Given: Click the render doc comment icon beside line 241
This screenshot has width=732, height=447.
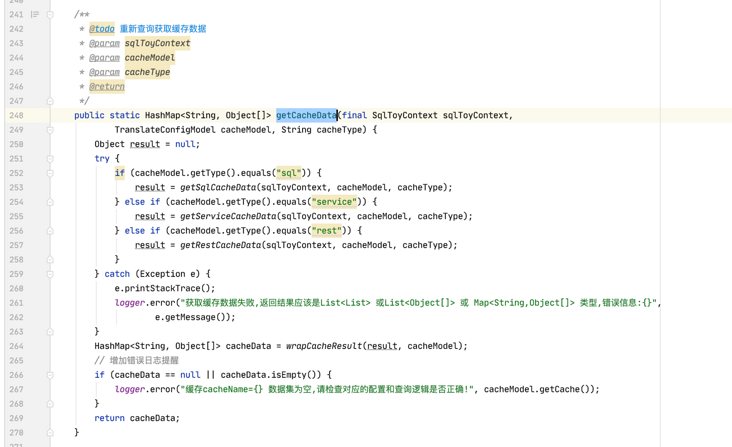Looking at the screenshot, I should click(x=35, y=14).
